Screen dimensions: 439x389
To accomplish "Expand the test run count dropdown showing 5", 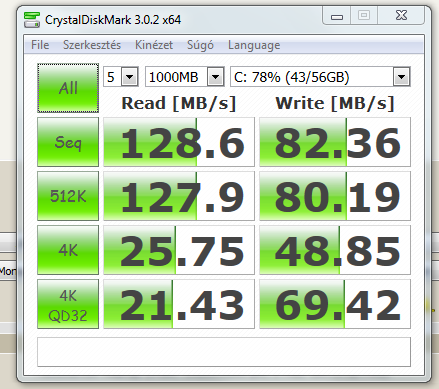I will [130, 77].
